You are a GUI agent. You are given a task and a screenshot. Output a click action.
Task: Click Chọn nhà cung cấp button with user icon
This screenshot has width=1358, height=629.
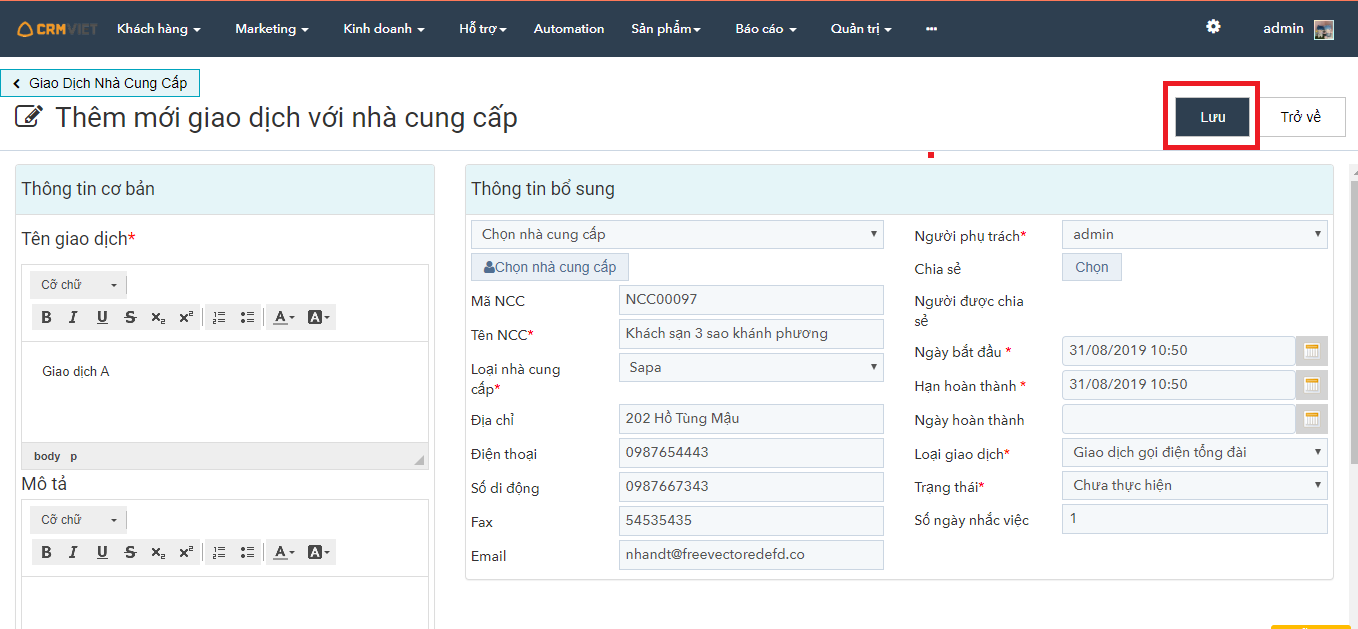click(550, 267)
